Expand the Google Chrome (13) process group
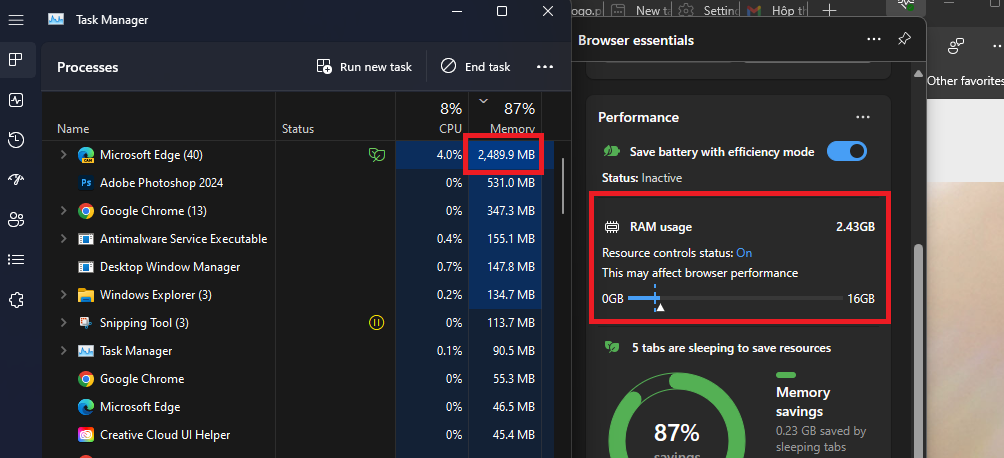Screen dimensions: 1004x458 63,211
